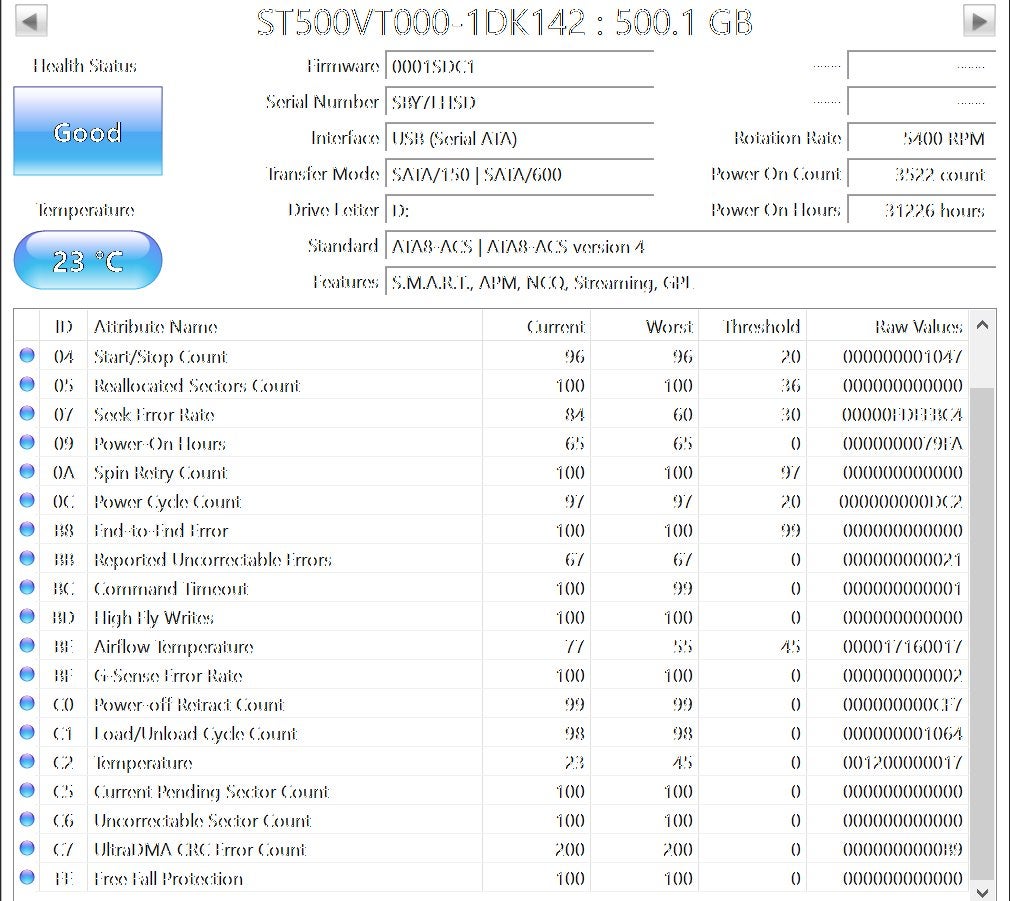Select the G-Sense Error Rate name
The image size is (1010, 901).
tap(168, 676)
